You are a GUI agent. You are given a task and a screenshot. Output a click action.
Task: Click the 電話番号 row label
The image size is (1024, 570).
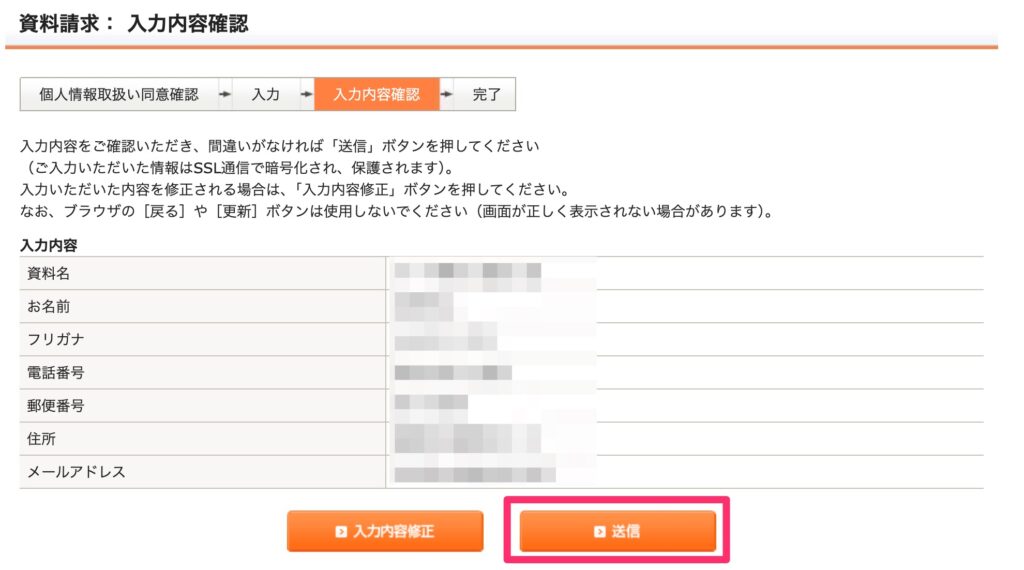pos(56,373)
